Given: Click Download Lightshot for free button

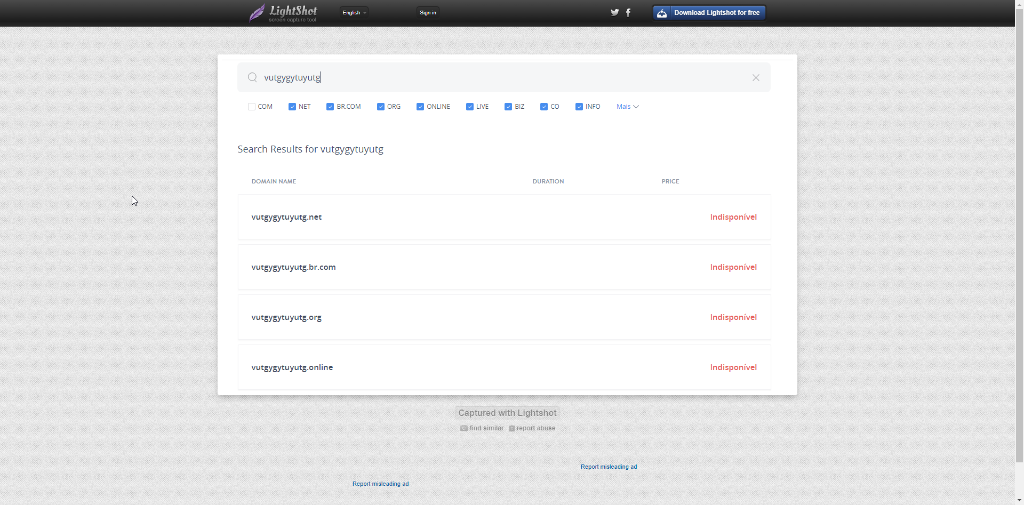Looking at the screenshot, I should 709,12.
